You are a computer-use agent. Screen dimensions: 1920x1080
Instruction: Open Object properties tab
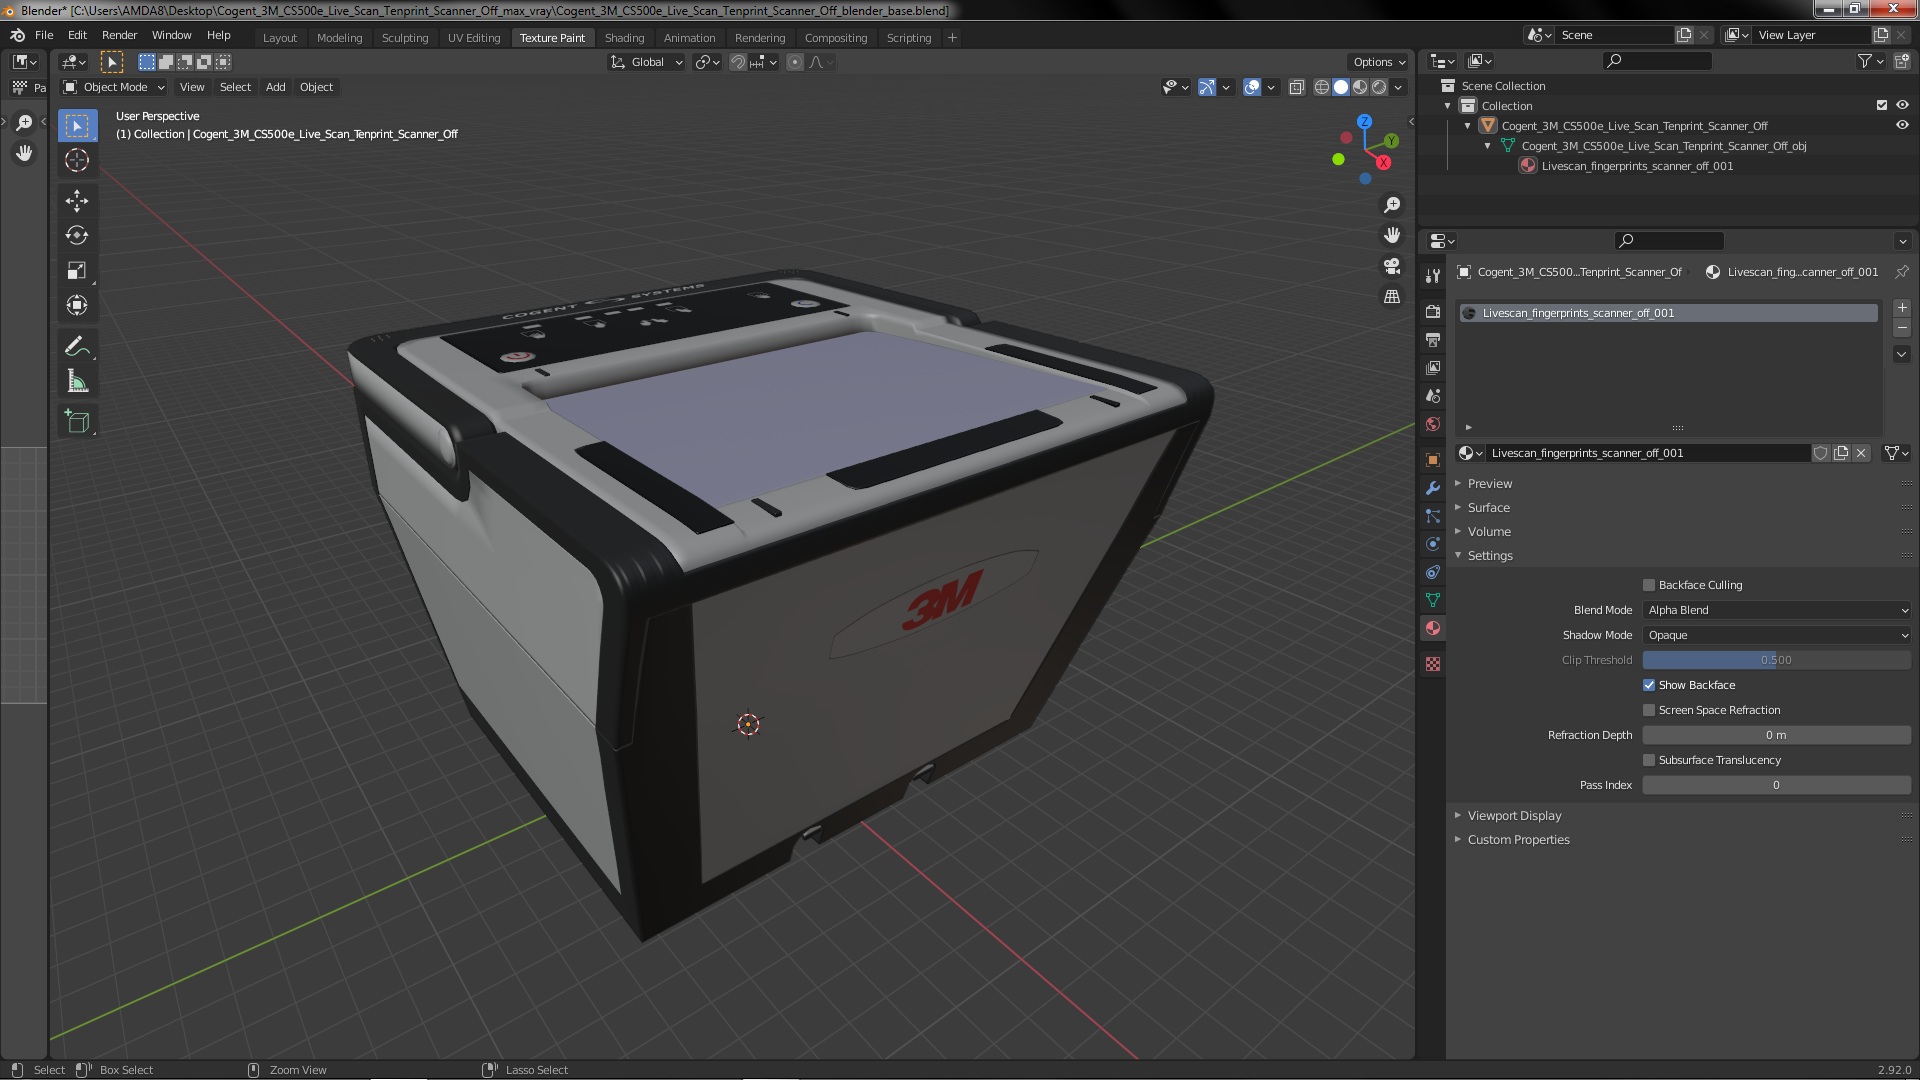[x=1433, y=460]
